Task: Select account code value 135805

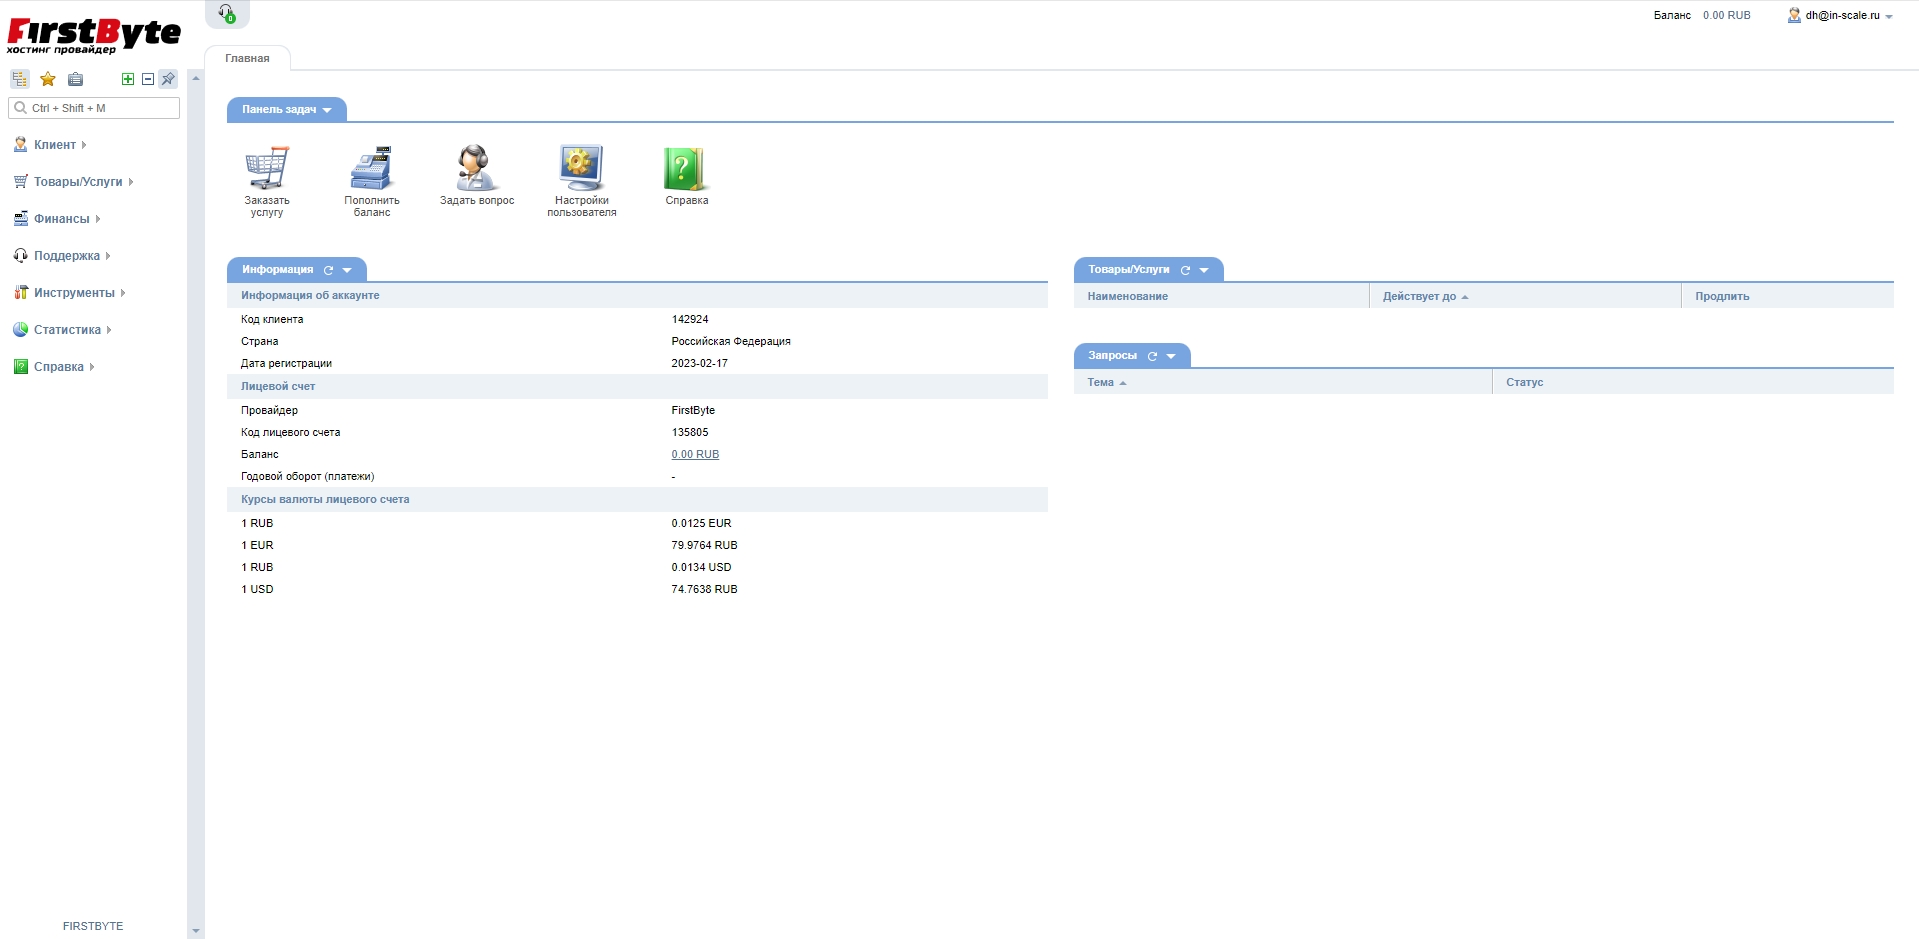Action: coord(690,432)
